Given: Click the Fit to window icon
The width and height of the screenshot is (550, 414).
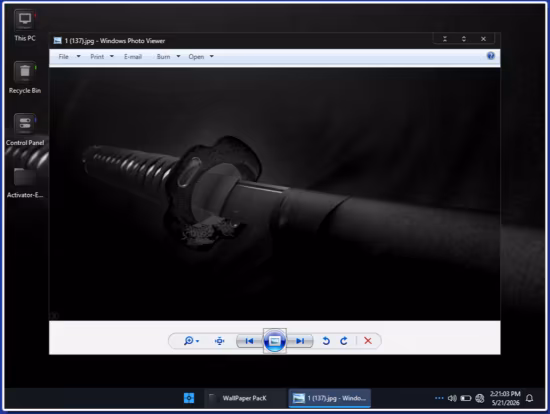Looking at the screenshot, I should (x=220, y=341).
